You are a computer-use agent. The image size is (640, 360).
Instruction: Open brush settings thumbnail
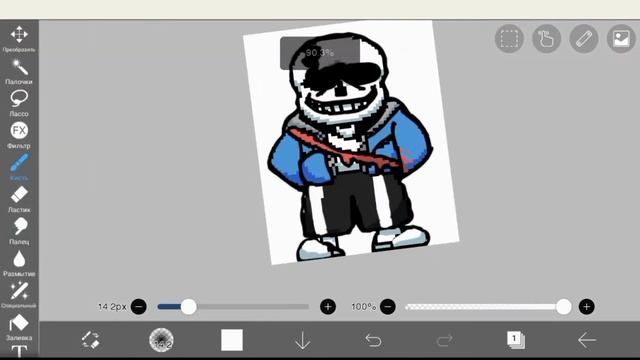(x=161, y=340)
